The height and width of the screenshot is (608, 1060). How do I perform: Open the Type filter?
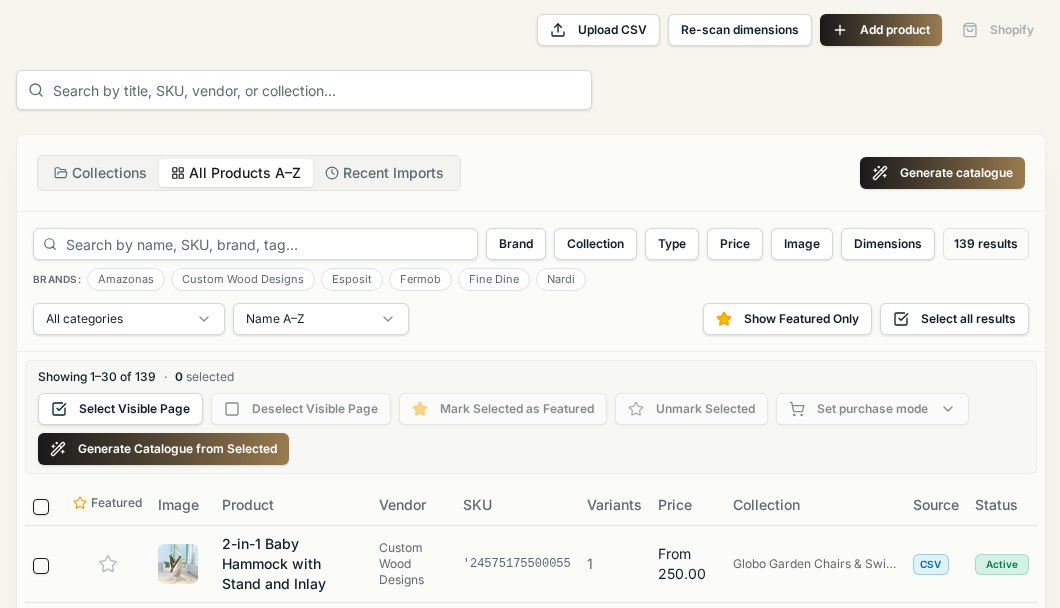[672, 243]
